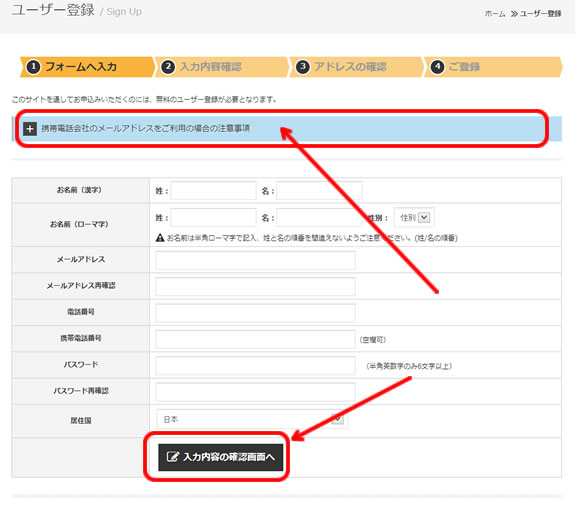Click the パスワード row label

point(81,365)
